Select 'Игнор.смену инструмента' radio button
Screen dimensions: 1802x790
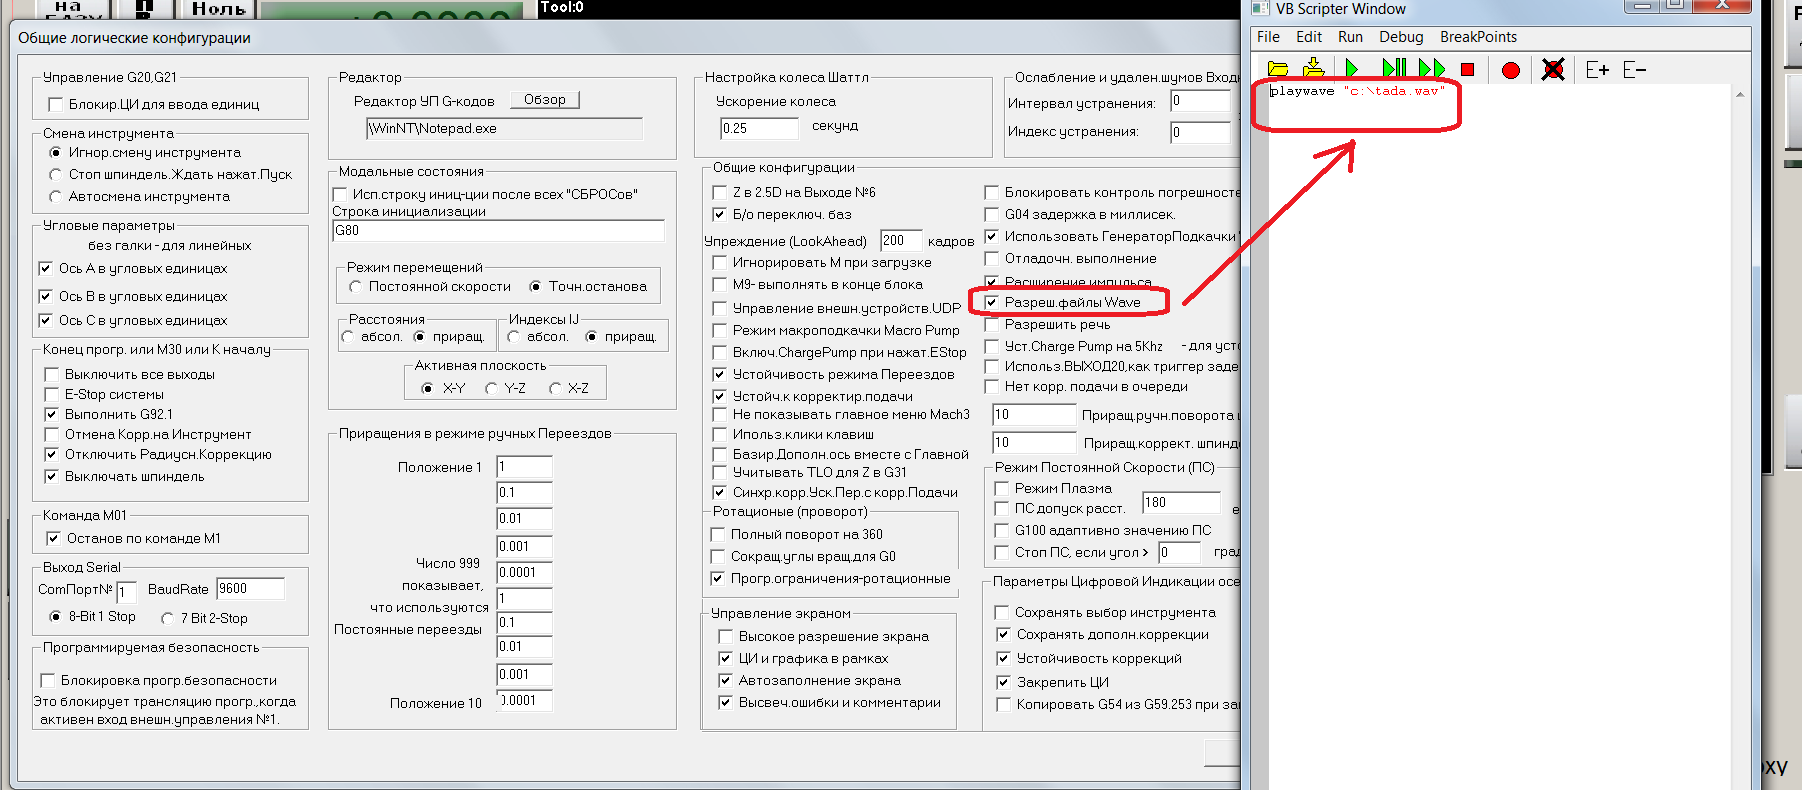pyautogui.click(x=55, y=153)
